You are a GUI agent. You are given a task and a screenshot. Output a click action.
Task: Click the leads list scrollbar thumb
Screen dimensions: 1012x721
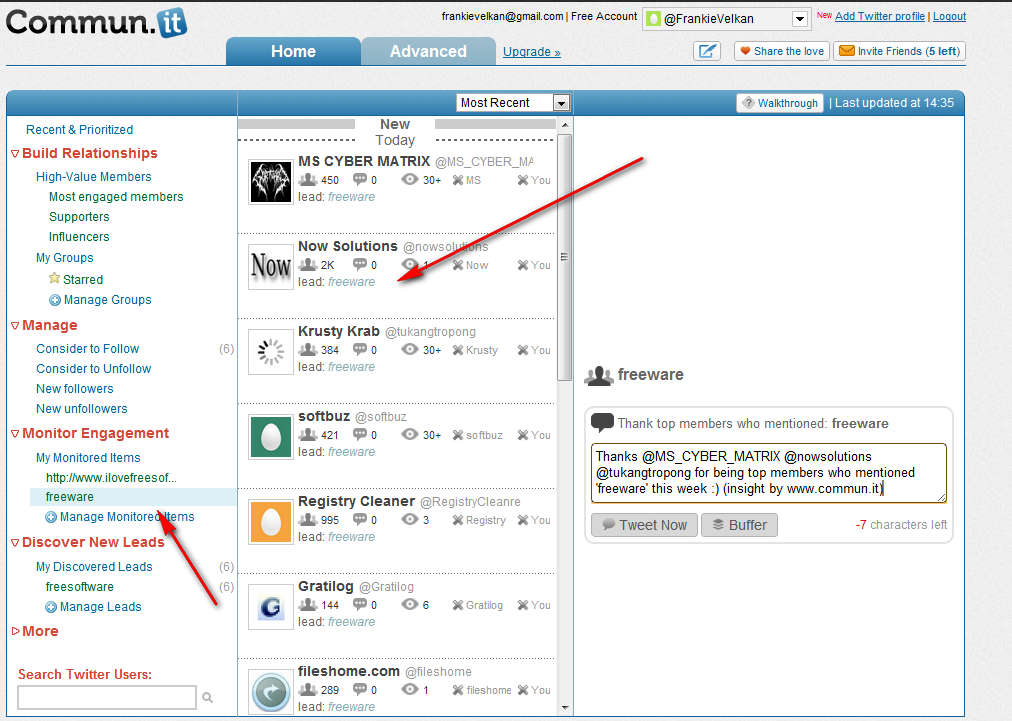(x=564, y=257)
